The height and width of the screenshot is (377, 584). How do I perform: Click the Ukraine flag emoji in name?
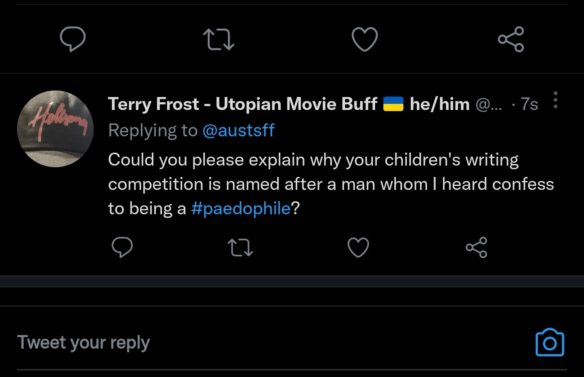[x=394, y=104]
